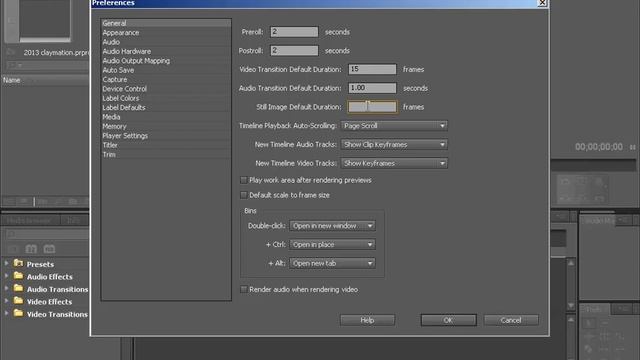
Task: Open New Timeline Video Tracks dropdown
Action: (x=394, y=163)
